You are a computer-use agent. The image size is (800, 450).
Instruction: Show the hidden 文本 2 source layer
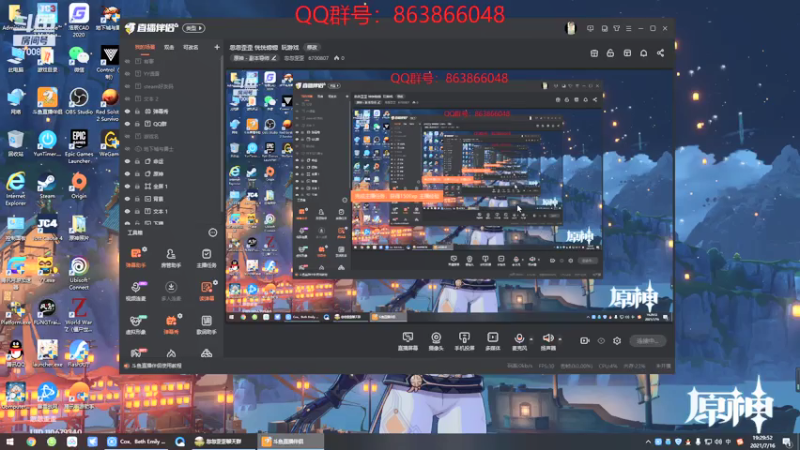(128, 98)
